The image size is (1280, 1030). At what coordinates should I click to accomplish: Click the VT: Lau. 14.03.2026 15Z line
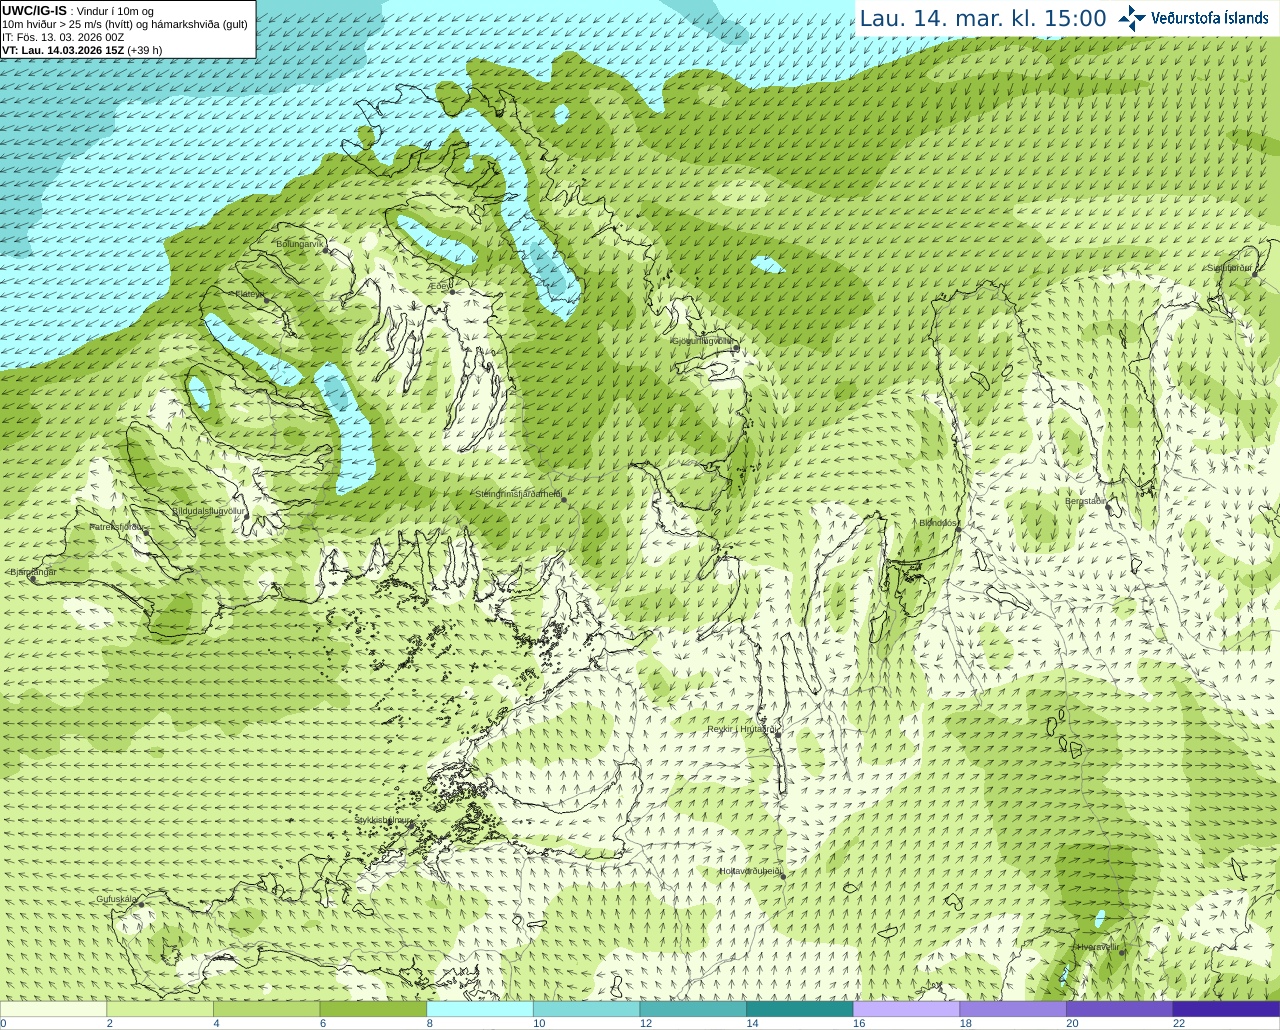point(82,50)
